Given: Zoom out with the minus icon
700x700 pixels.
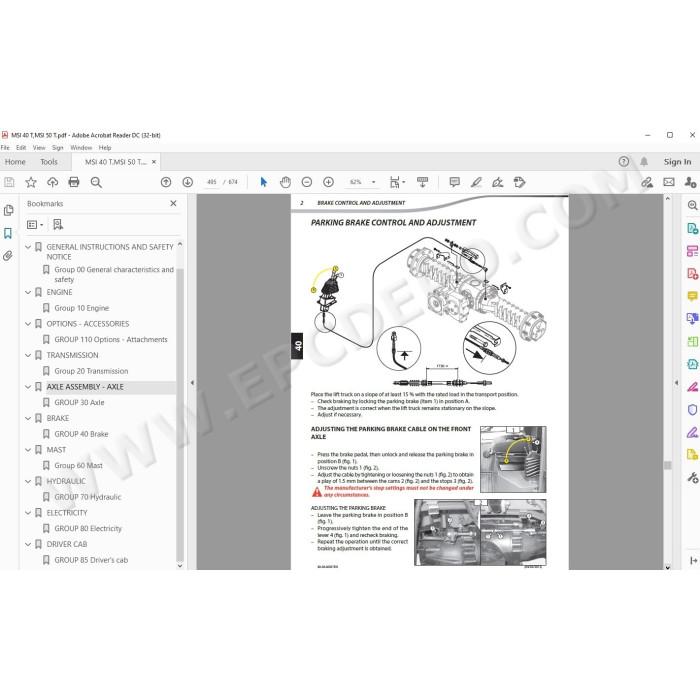Looking at the screenshot, I should pyautogui.click(x=307, y=182).
